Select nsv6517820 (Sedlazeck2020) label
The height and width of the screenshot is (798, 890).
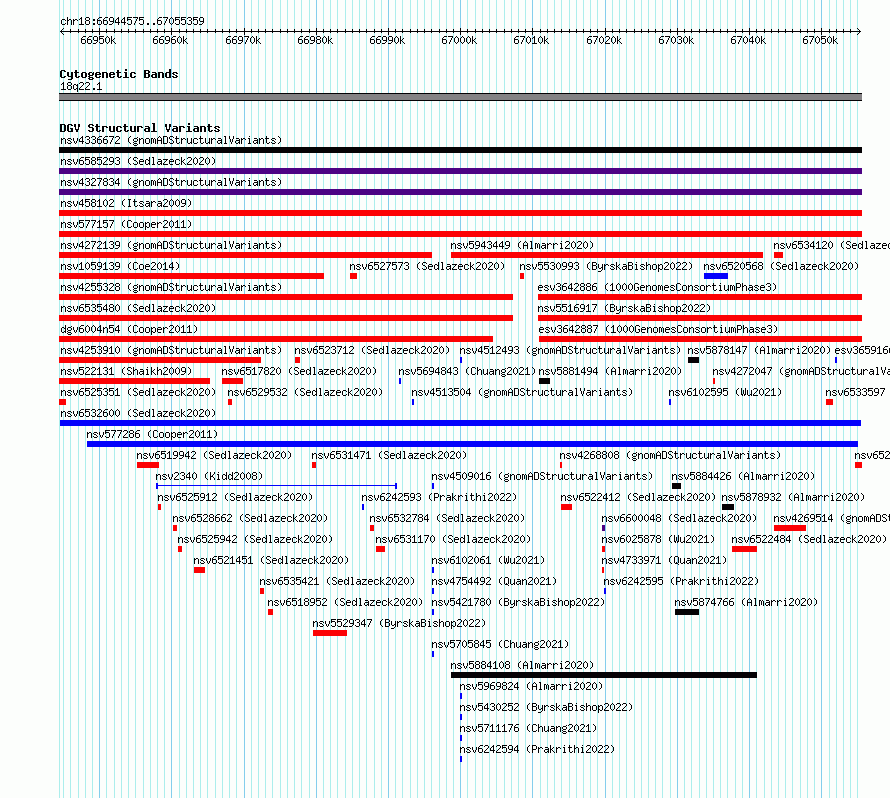[299, 371]
